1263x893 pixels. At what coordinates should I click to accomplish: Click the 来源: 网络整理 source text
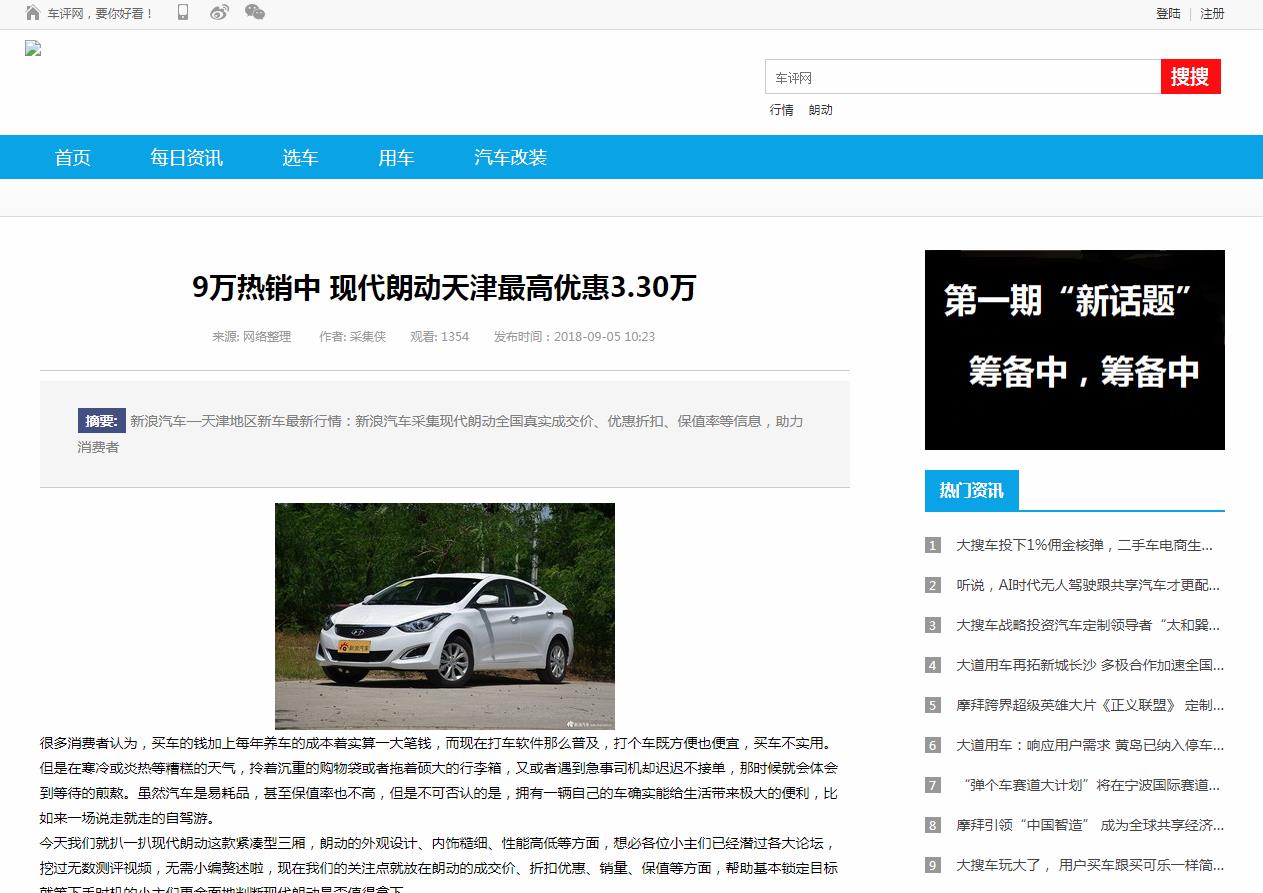pyautogui.click(x=251, y=337)
